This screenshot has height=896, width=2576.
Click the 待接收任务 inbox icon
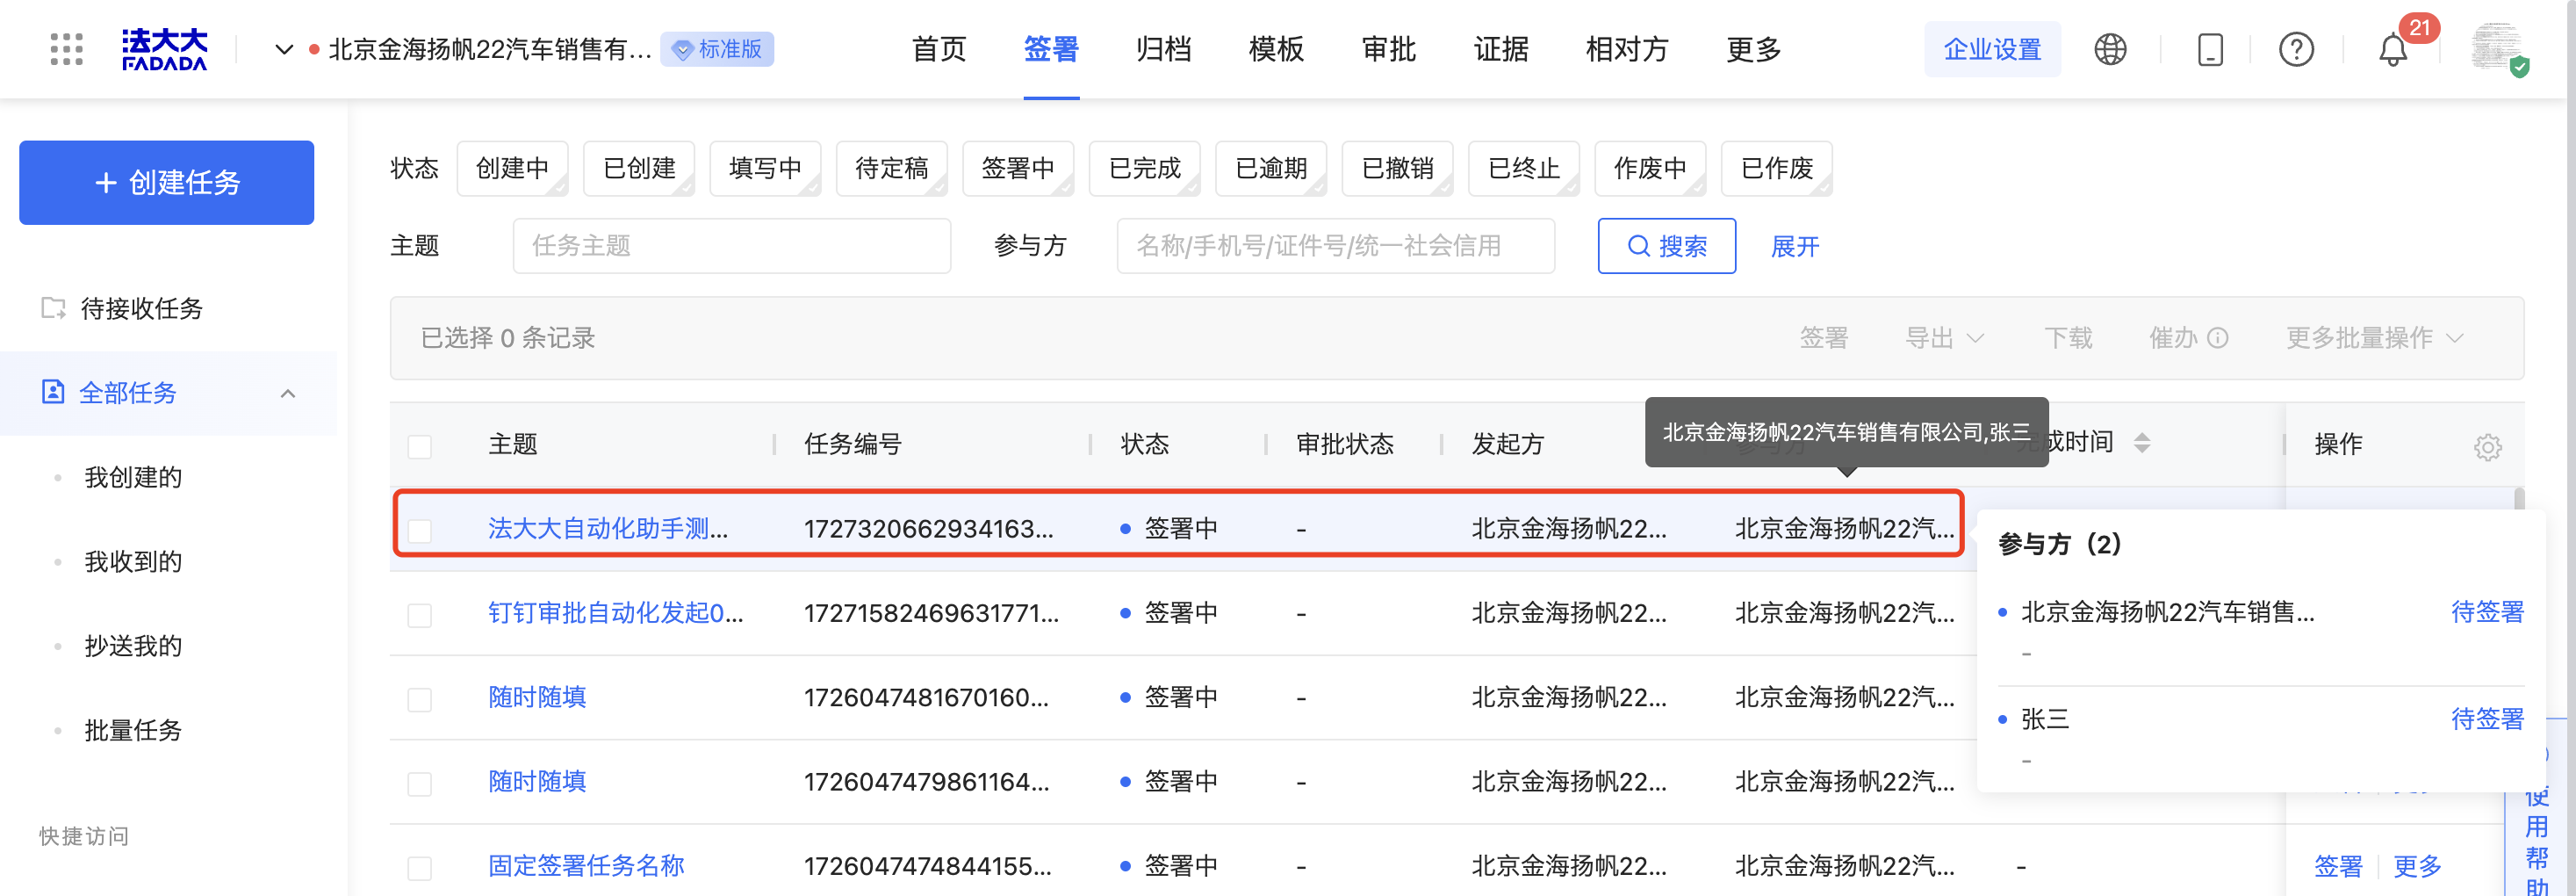[x=53, y=308]
